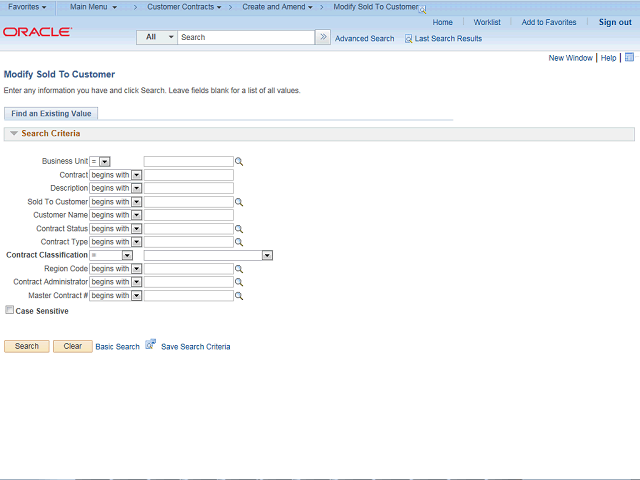Open the Main Menu dropdown
This screenshot has width=640, height=480.
click(93, 7)
